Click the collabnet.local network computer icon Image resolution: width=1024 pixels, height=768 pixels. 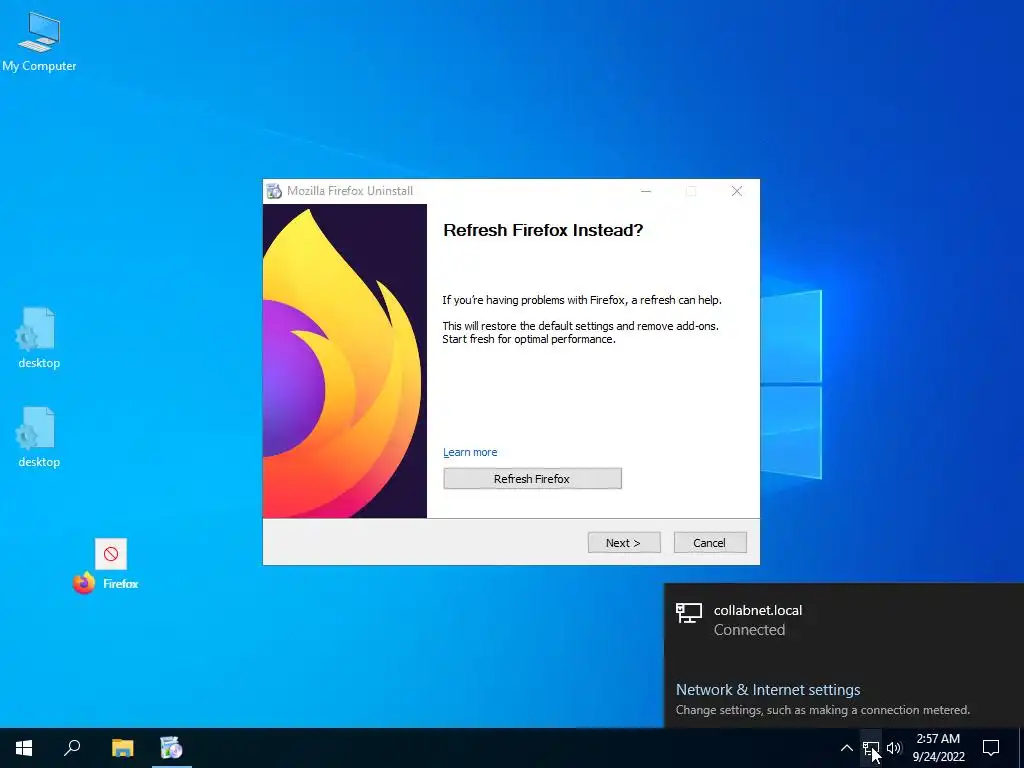point(688,613)
